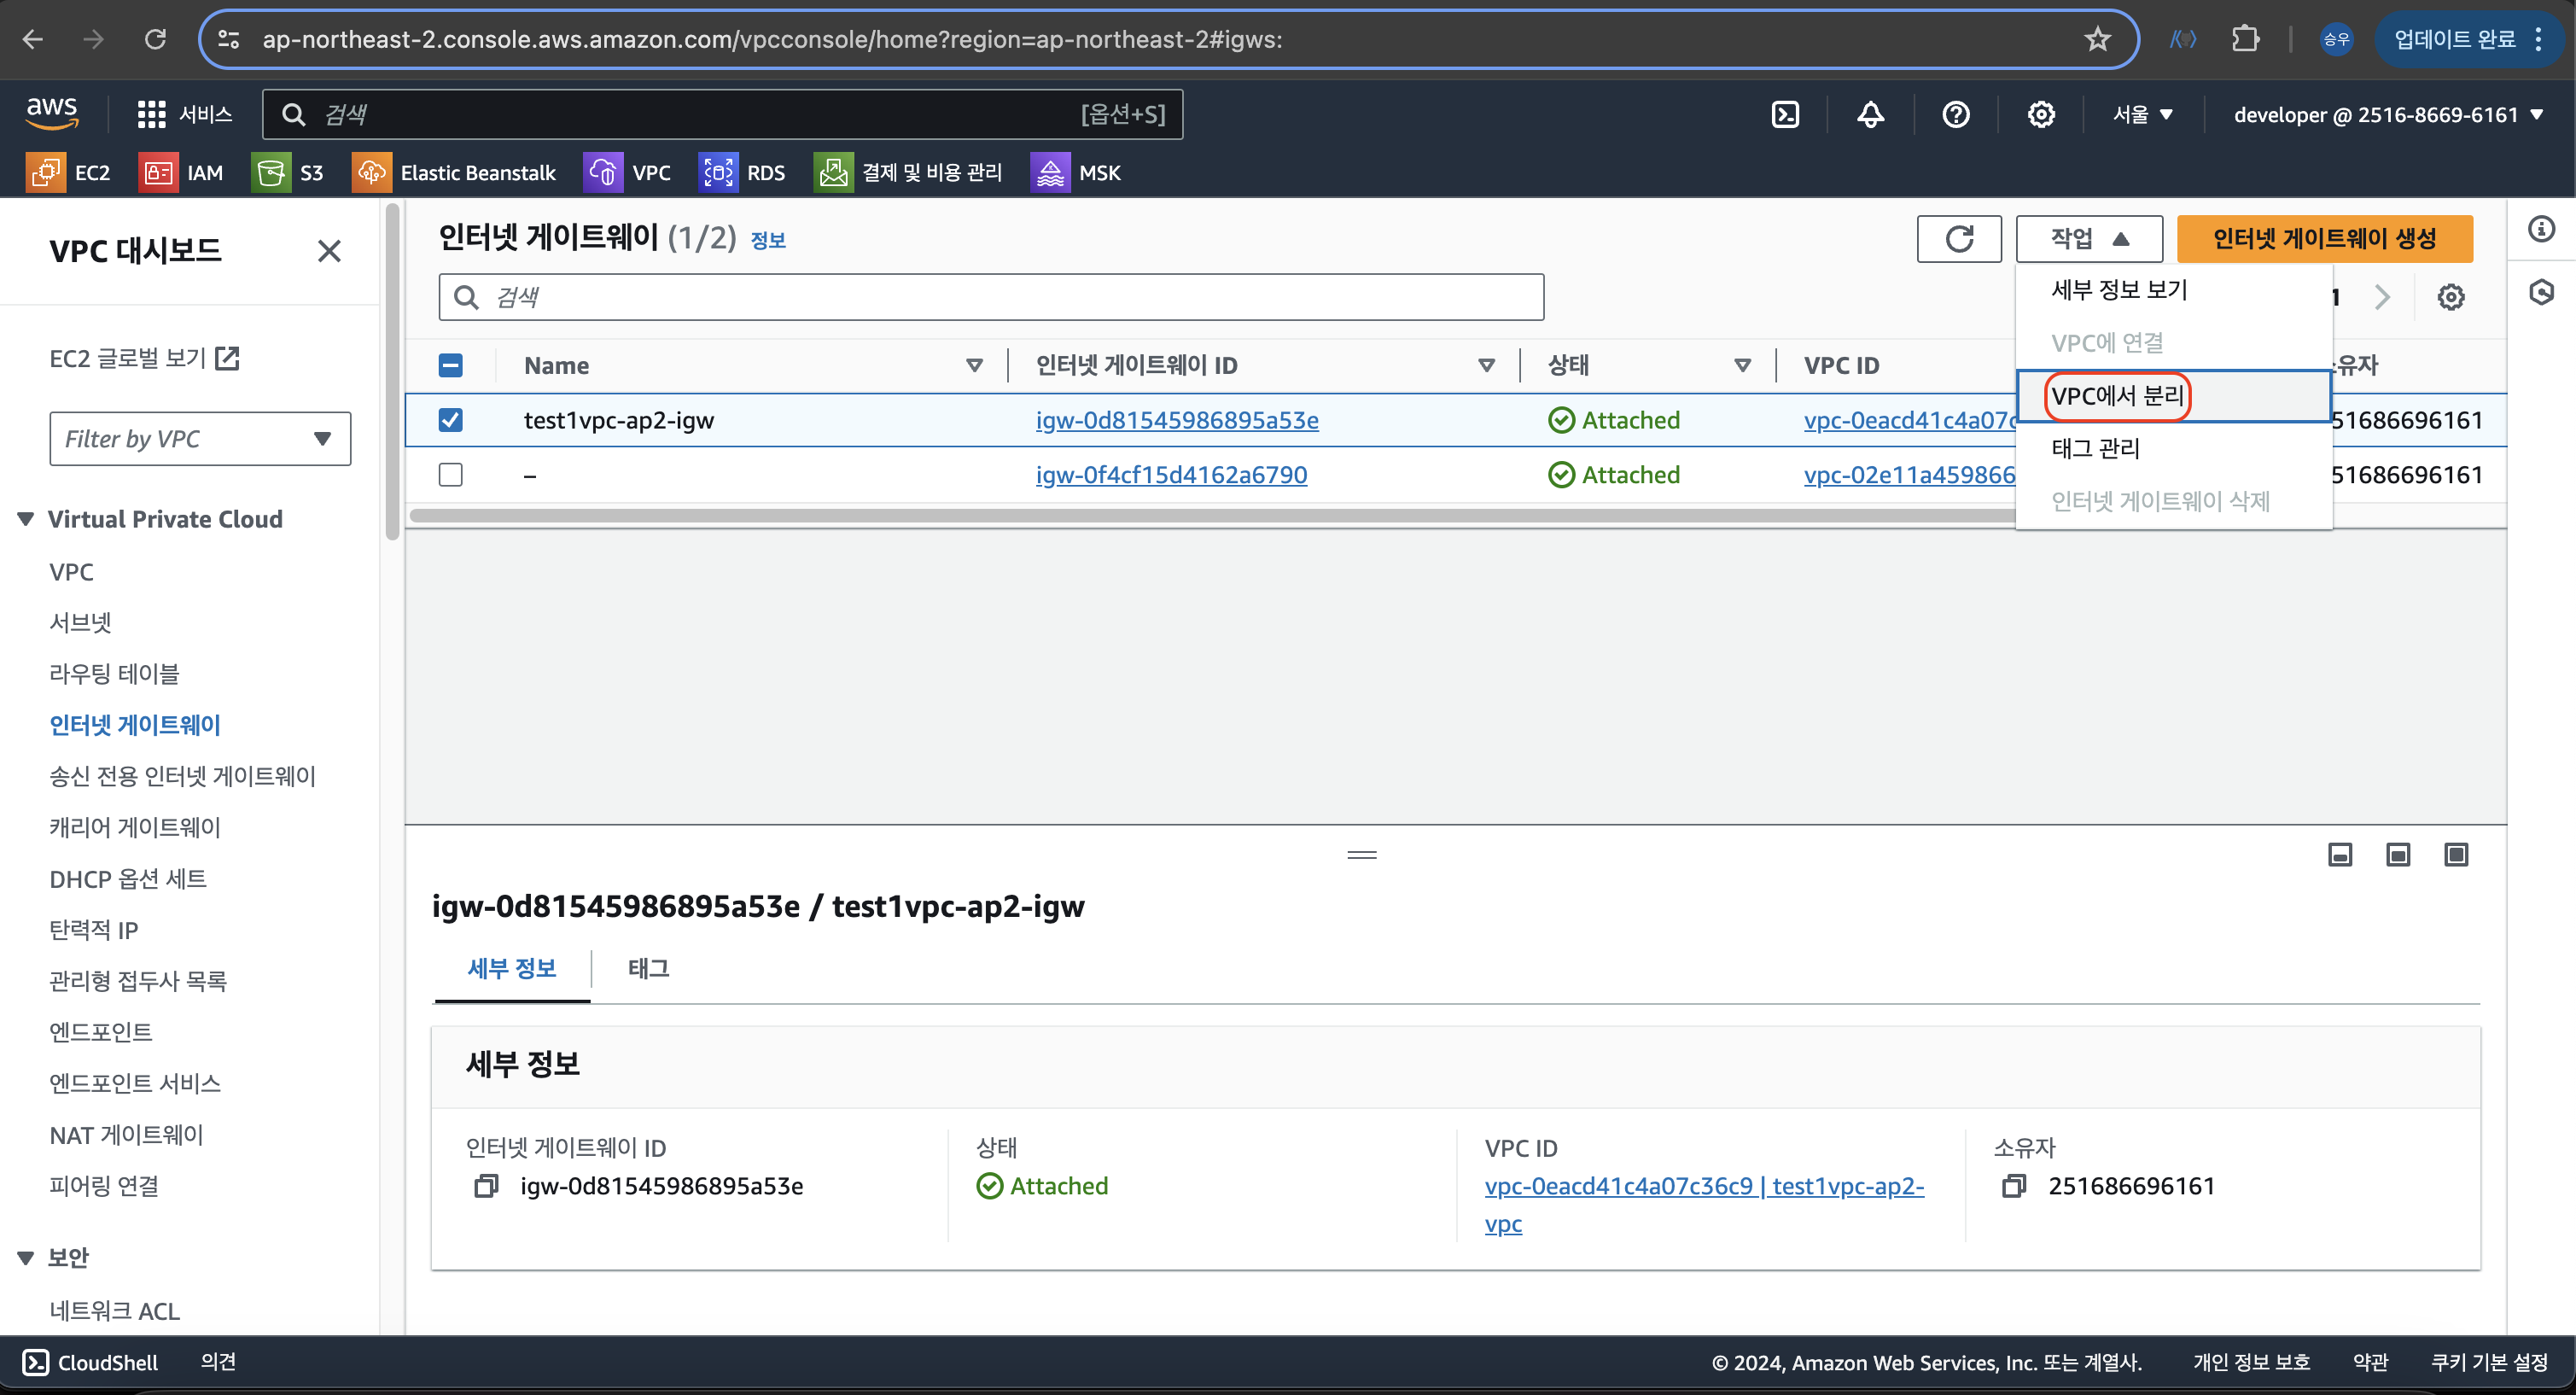Screen dimensions: 2576x1395
Task: Open the Filter by VPC dropdown
Action: (200, 439)
